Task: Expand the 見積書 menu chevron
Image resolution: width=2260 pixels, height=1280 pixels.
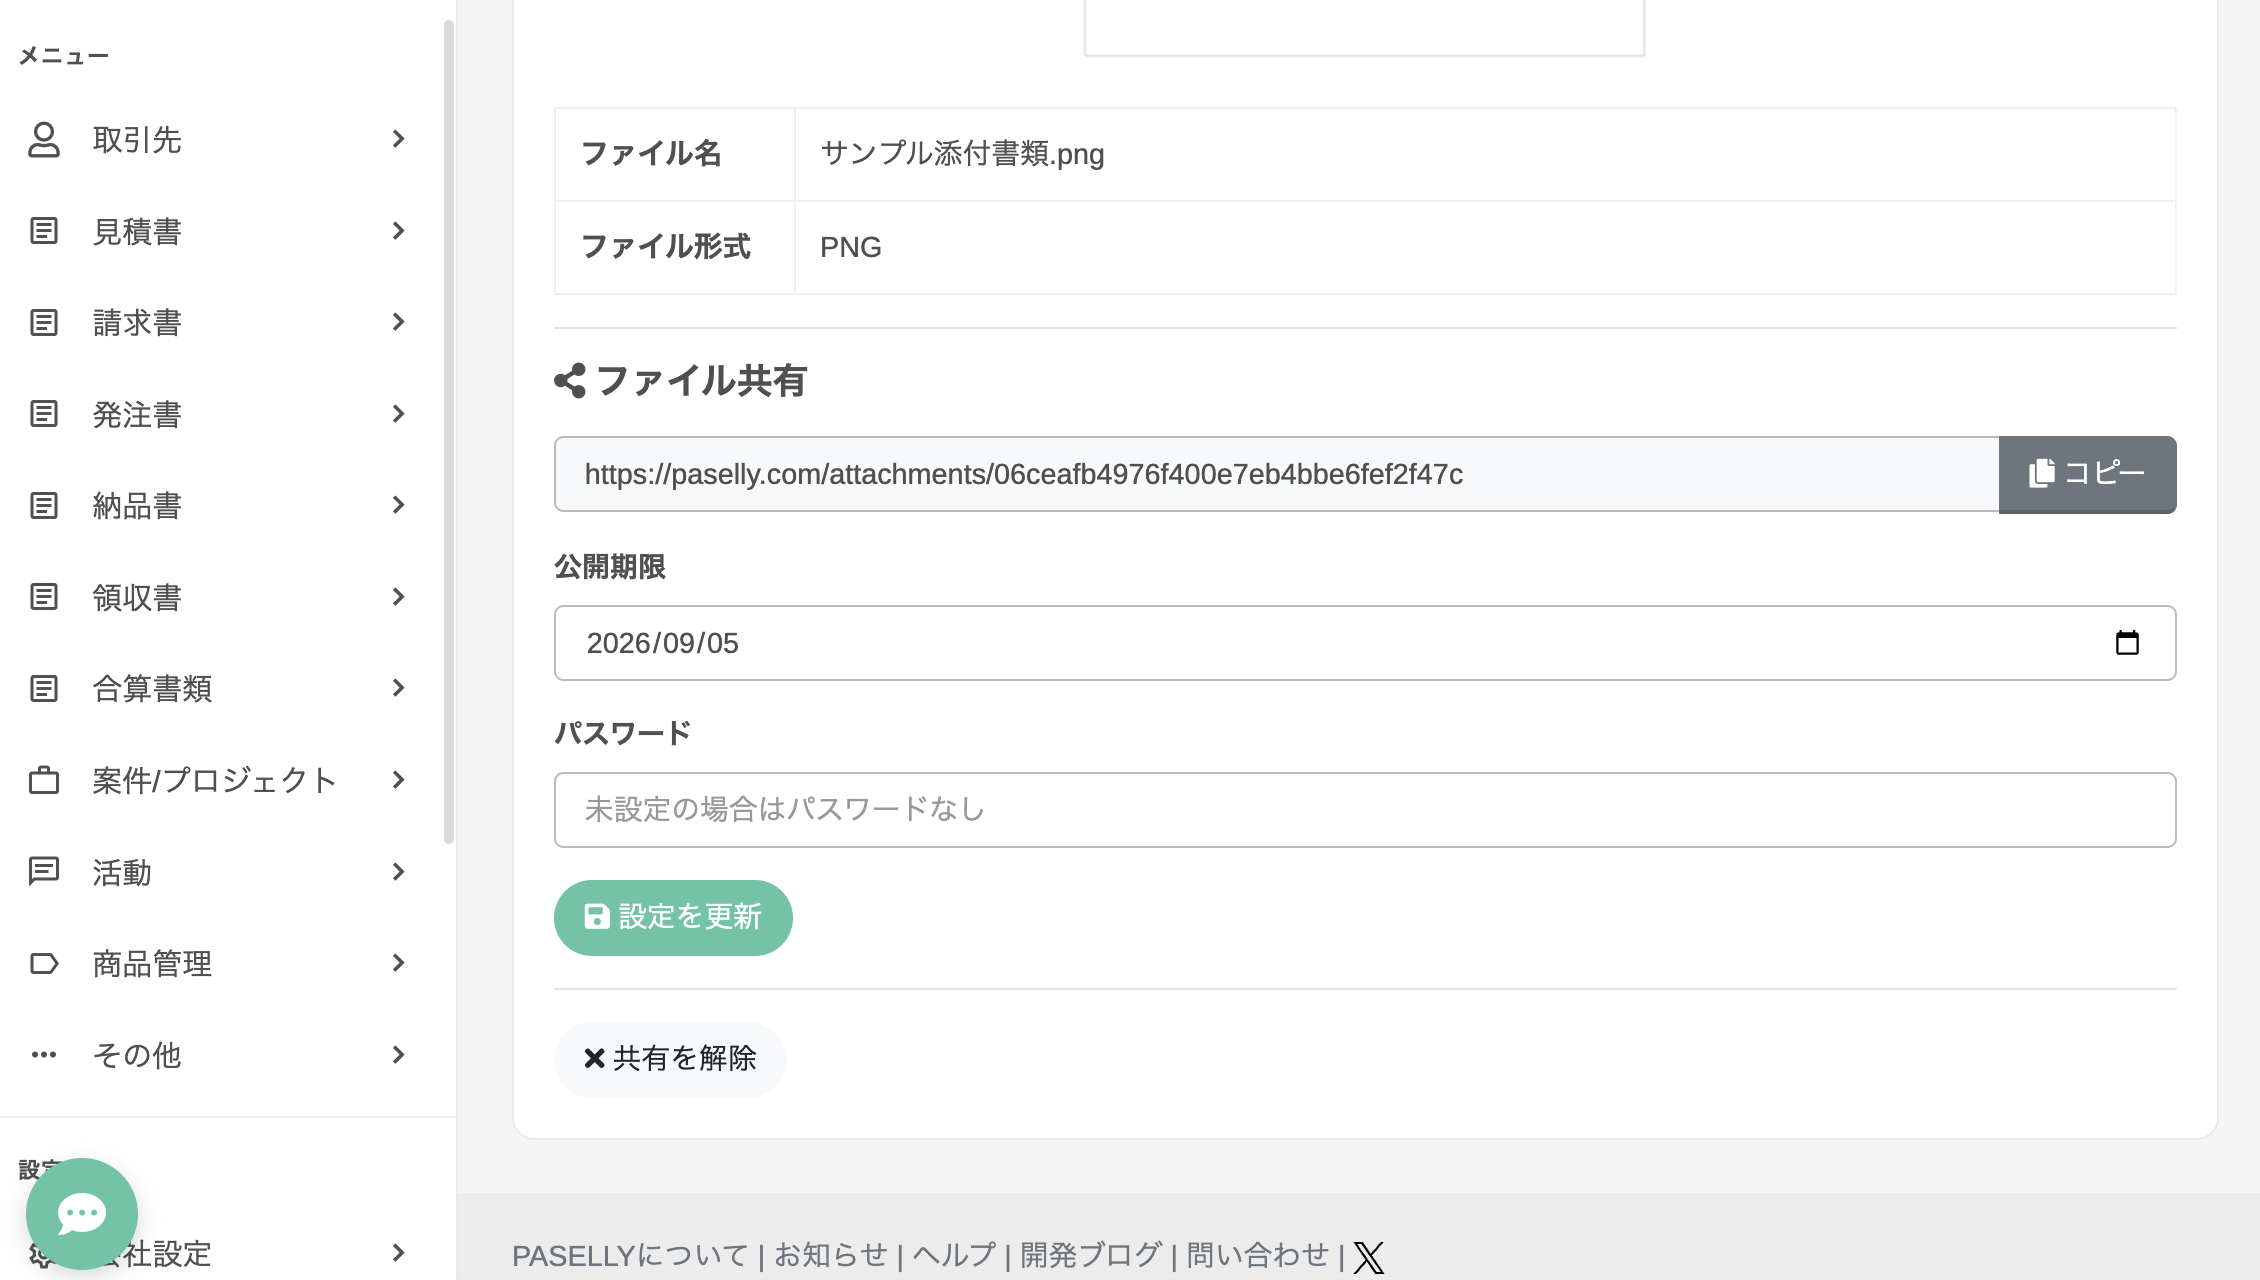Action: tap(399, 231)
